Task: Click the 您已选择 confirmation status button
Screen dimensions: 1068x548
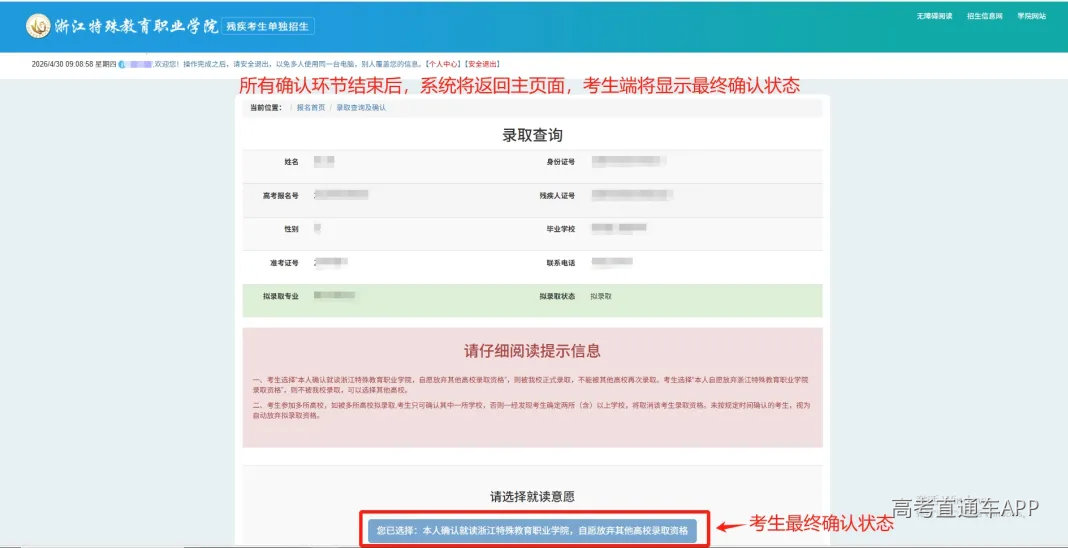Action: tap(533, 530)
